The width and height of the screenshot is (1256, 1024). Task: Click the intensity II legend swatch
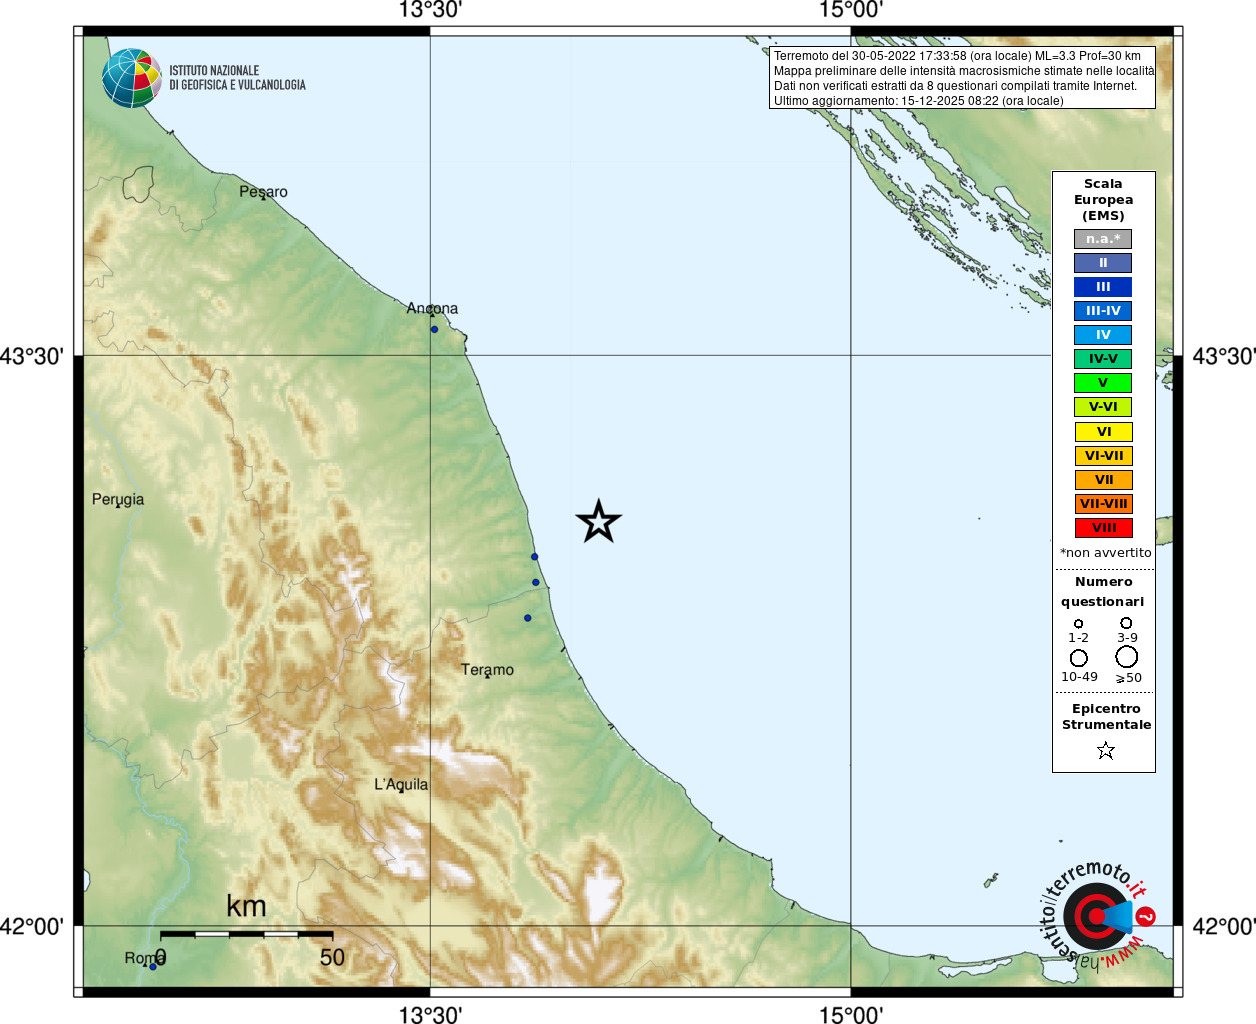(1103, 263)
